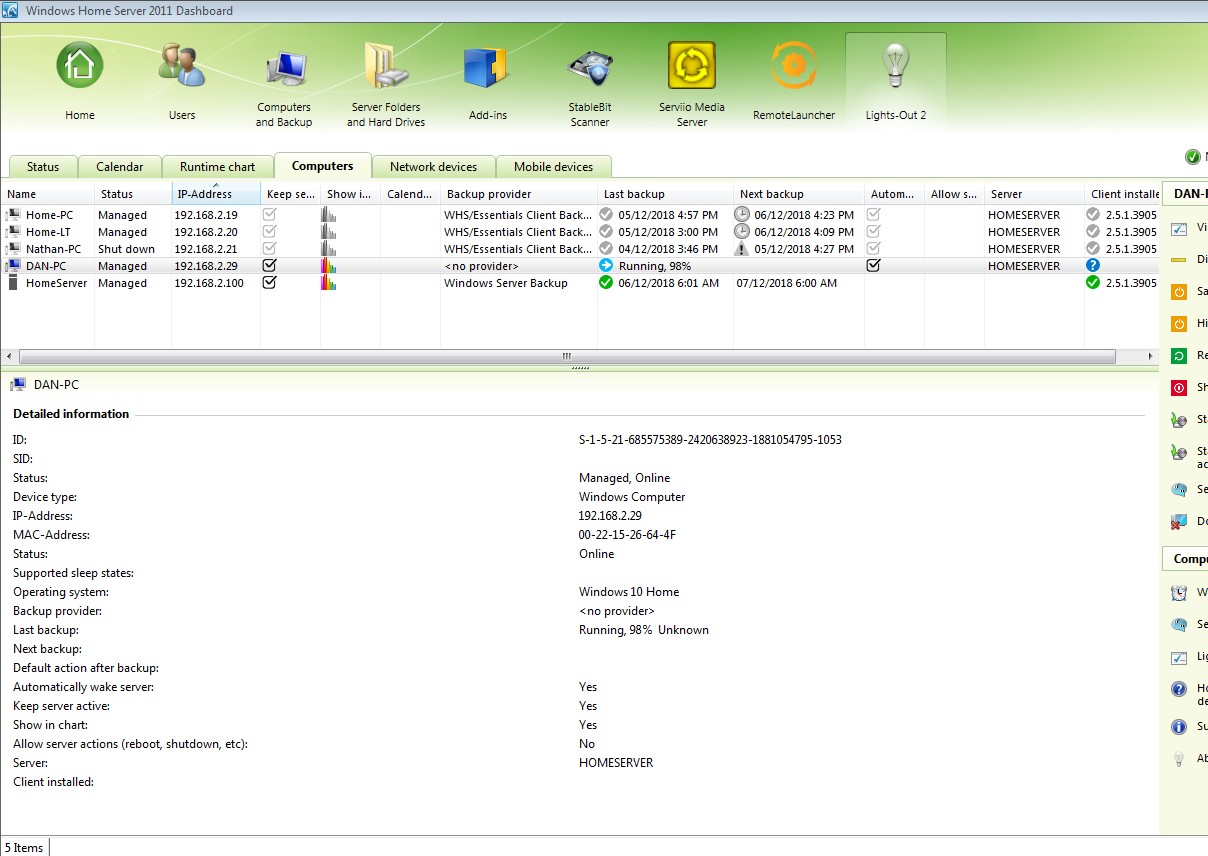Click the orange power icon for standby
The width and height of the screenshot is (1208, 856).
(x=1178, y=292)
